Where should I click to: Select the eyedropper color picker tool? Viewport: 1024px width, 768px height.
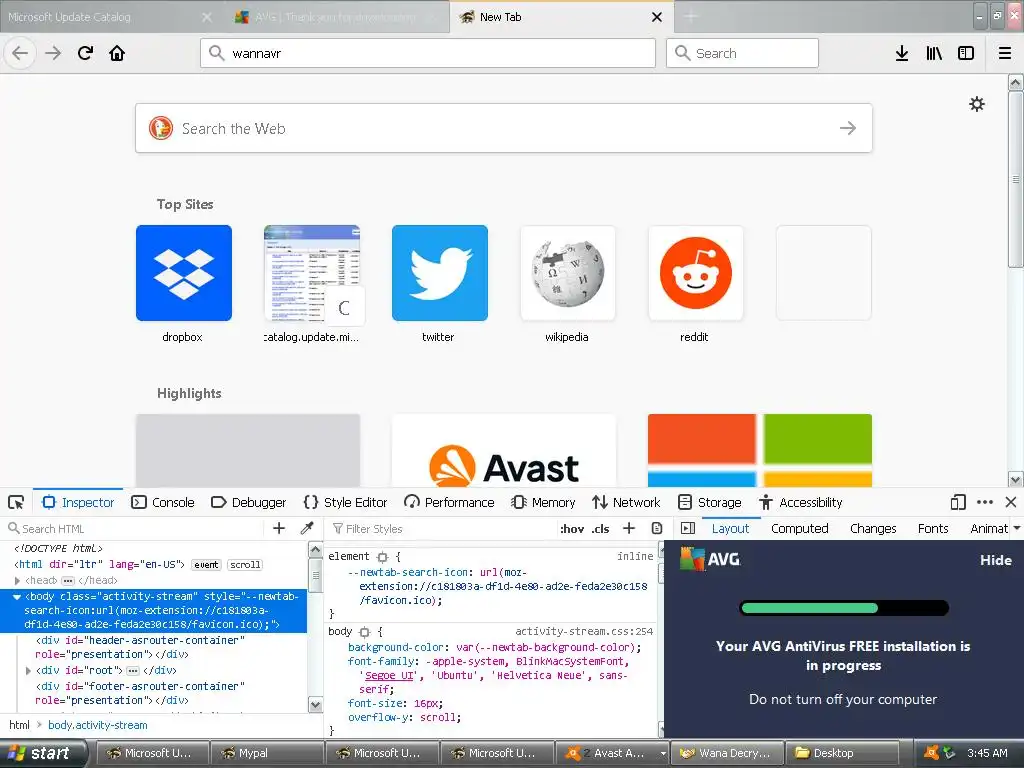click(307, 528)
